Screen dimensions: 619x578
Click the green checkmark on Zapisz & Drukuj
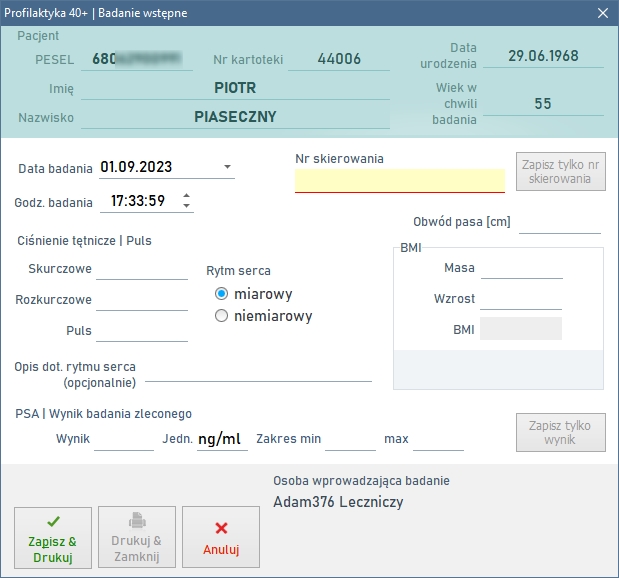pos(53,522)
